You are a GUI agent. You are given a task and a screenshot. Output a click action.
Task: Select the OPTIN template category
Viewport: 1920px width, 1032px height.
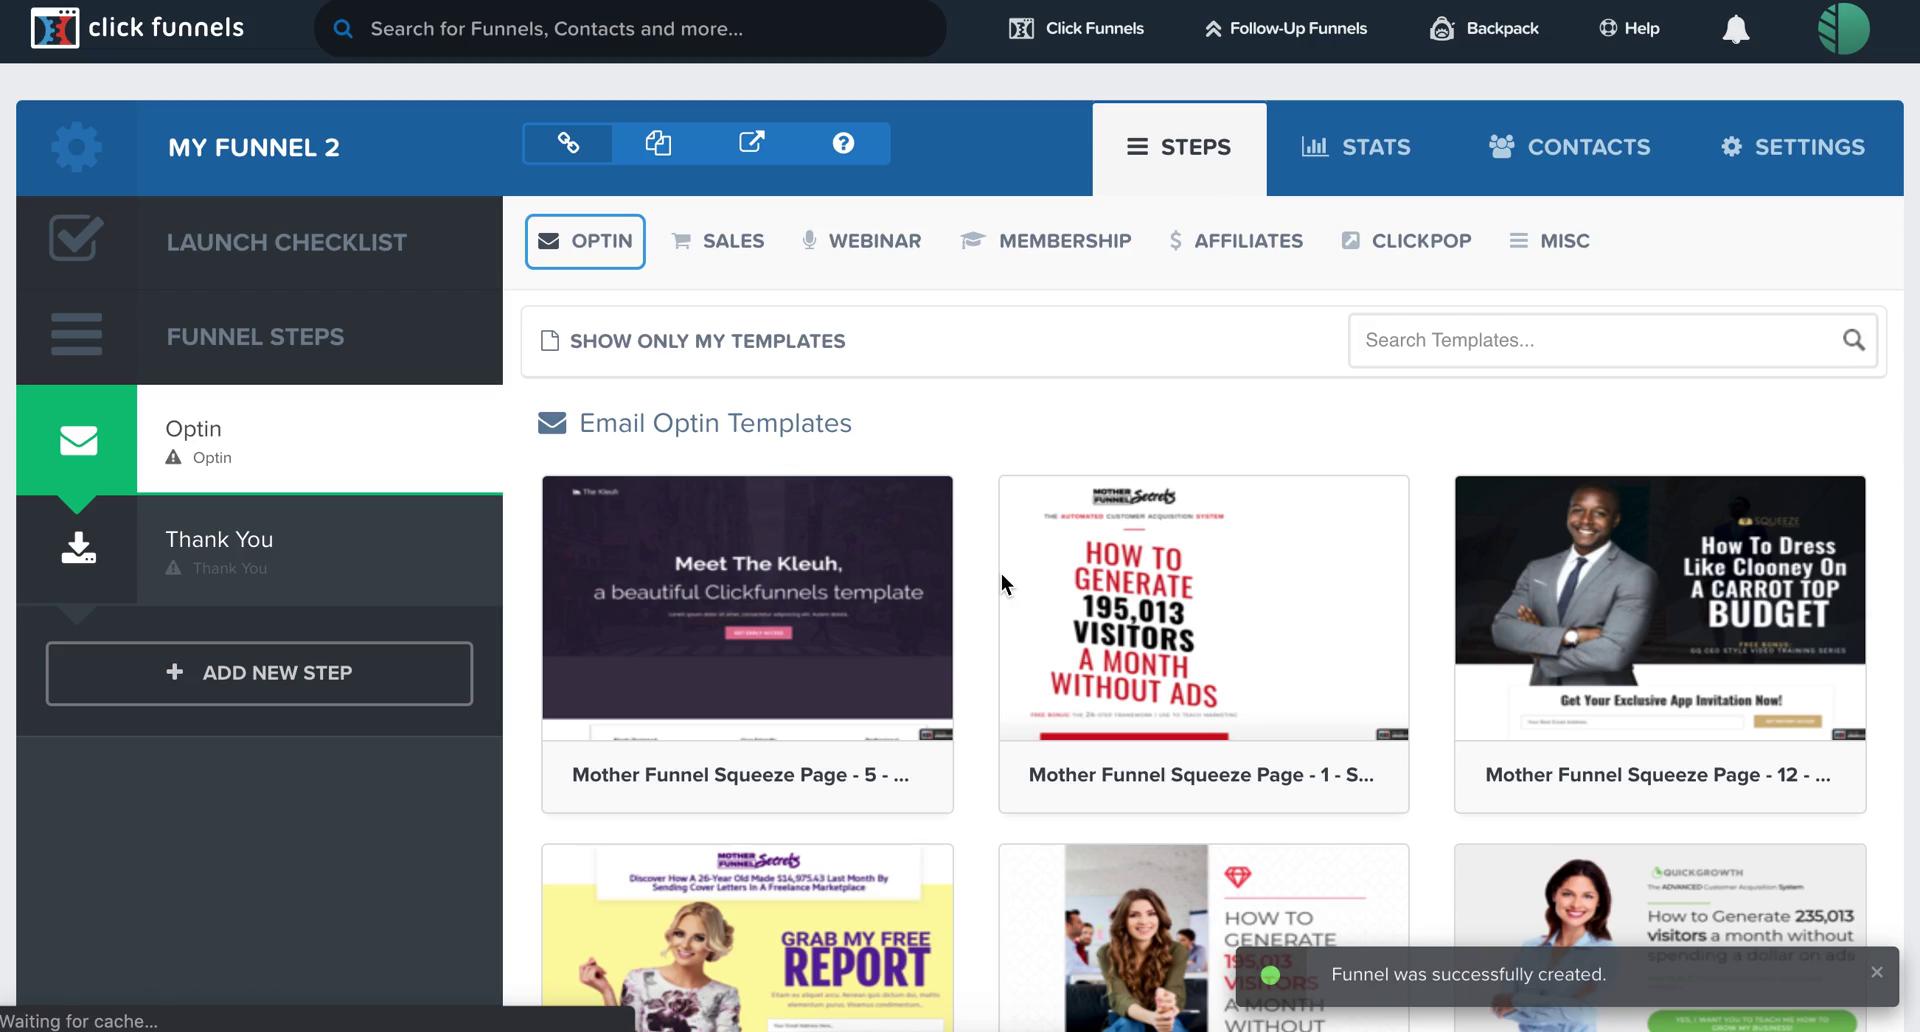[585, 241]
